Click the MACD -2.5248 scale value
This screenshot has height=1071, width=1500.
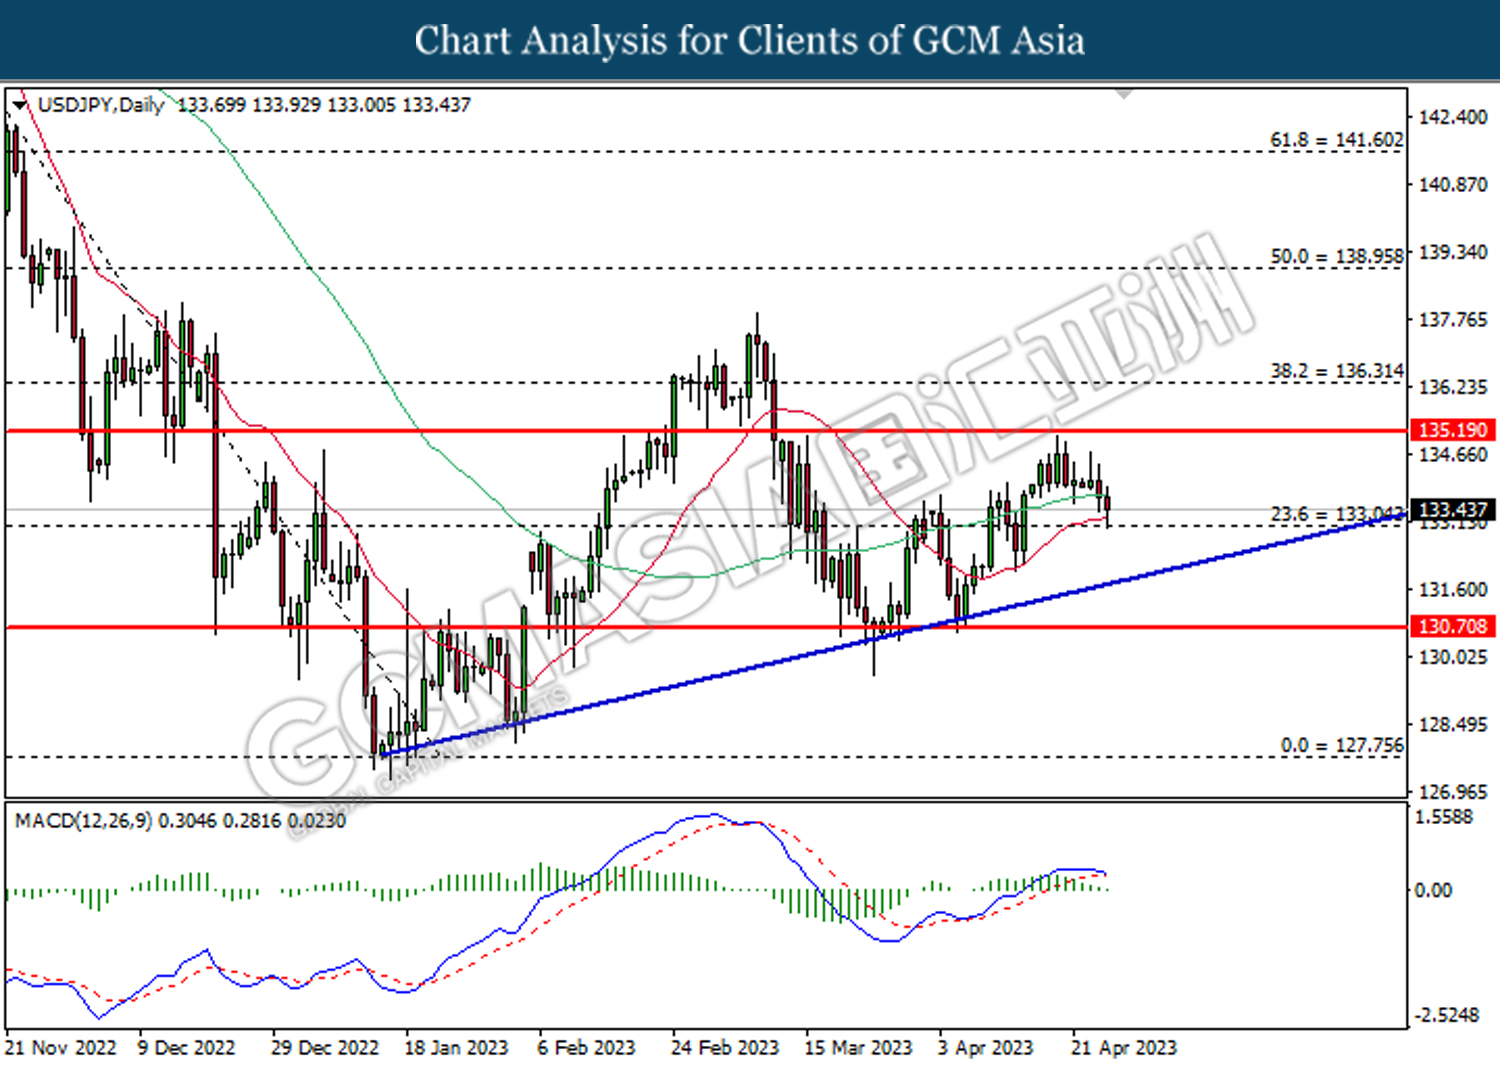(x=1445, y=1015)
